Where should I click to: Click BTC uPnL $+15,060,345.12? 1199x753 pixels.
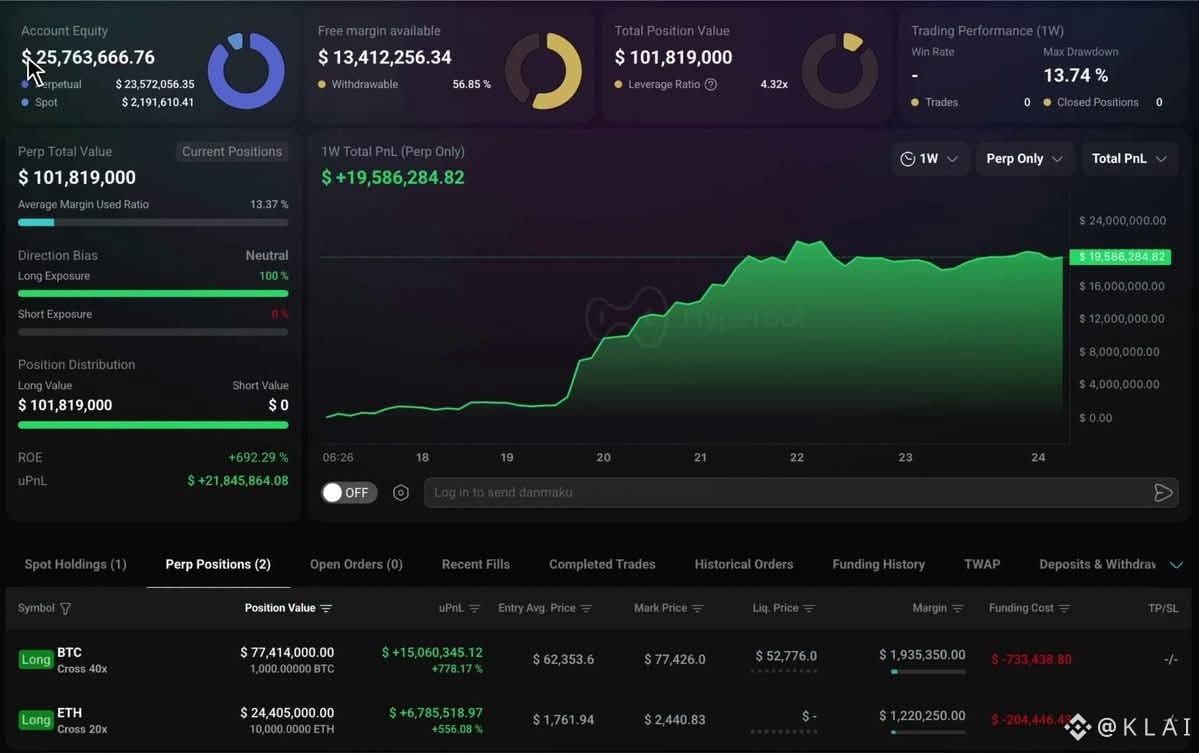(x=432, y=652)
